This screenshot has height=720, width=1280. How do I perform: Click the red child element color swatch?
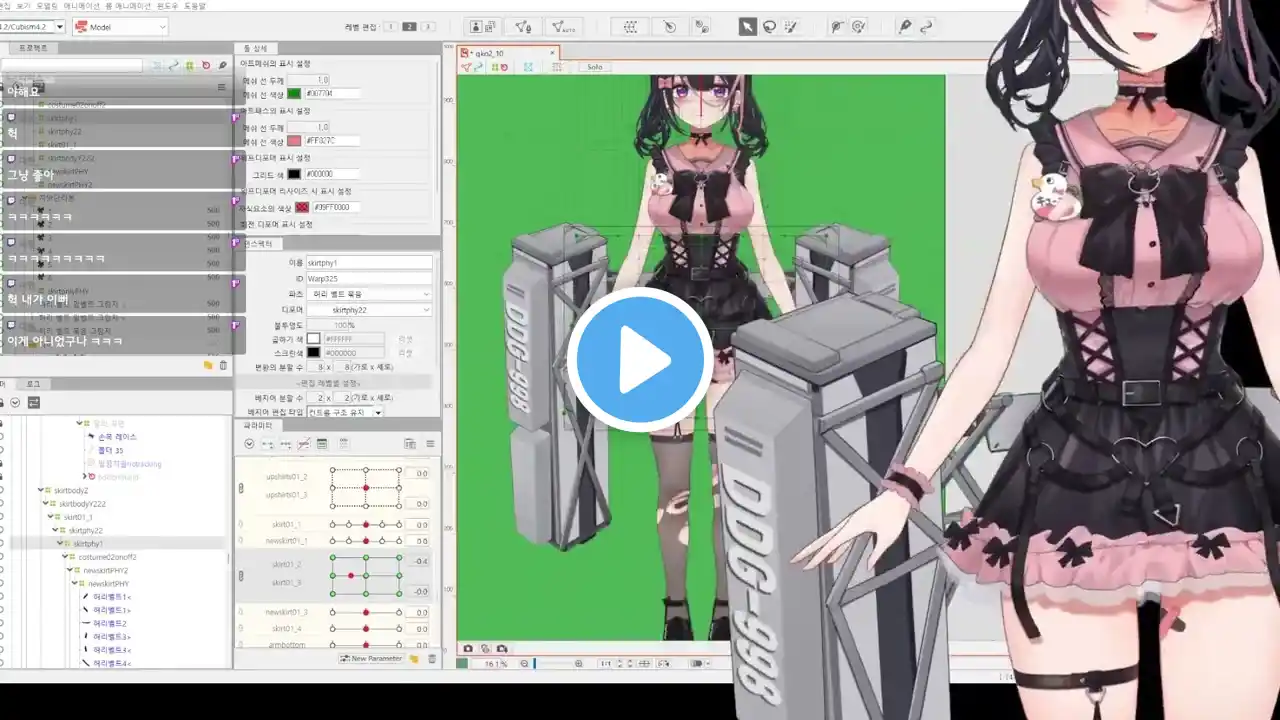[302, 207]
